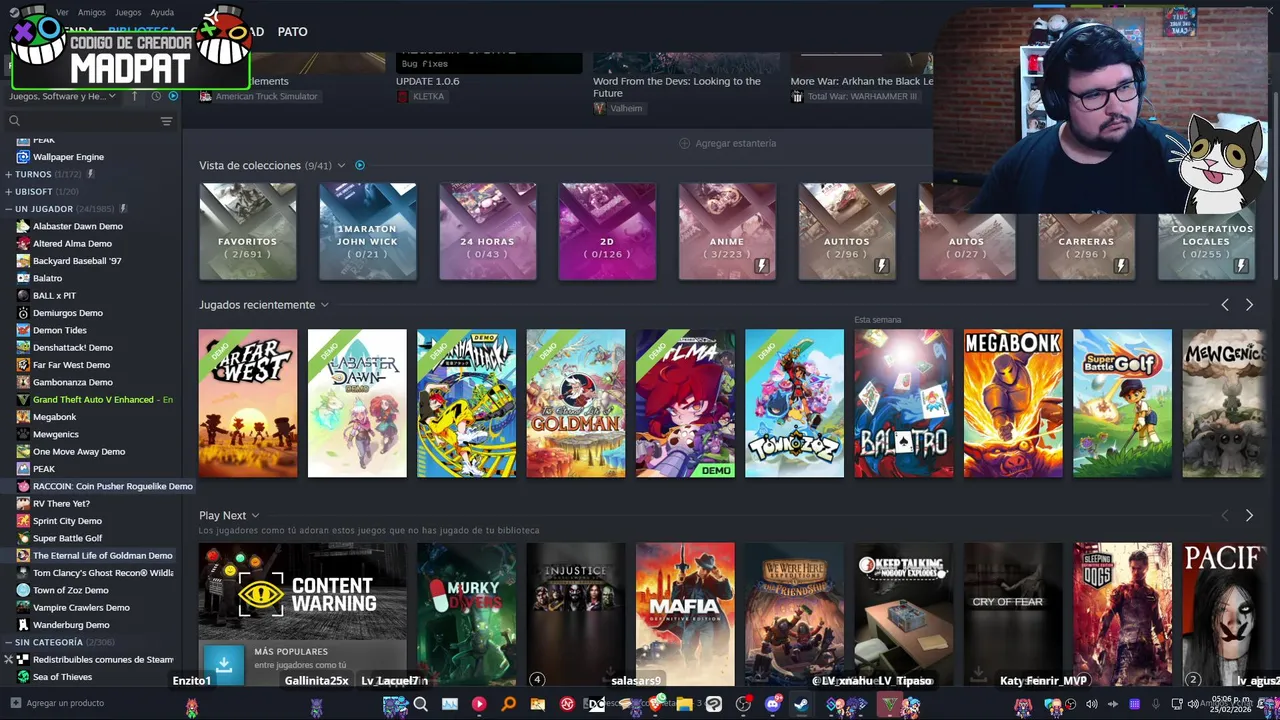Image resolution: width=1280 pixels, height=720 pixels.
Task: Click the lightning icon beside TURNOS collection
Action: 90,174
